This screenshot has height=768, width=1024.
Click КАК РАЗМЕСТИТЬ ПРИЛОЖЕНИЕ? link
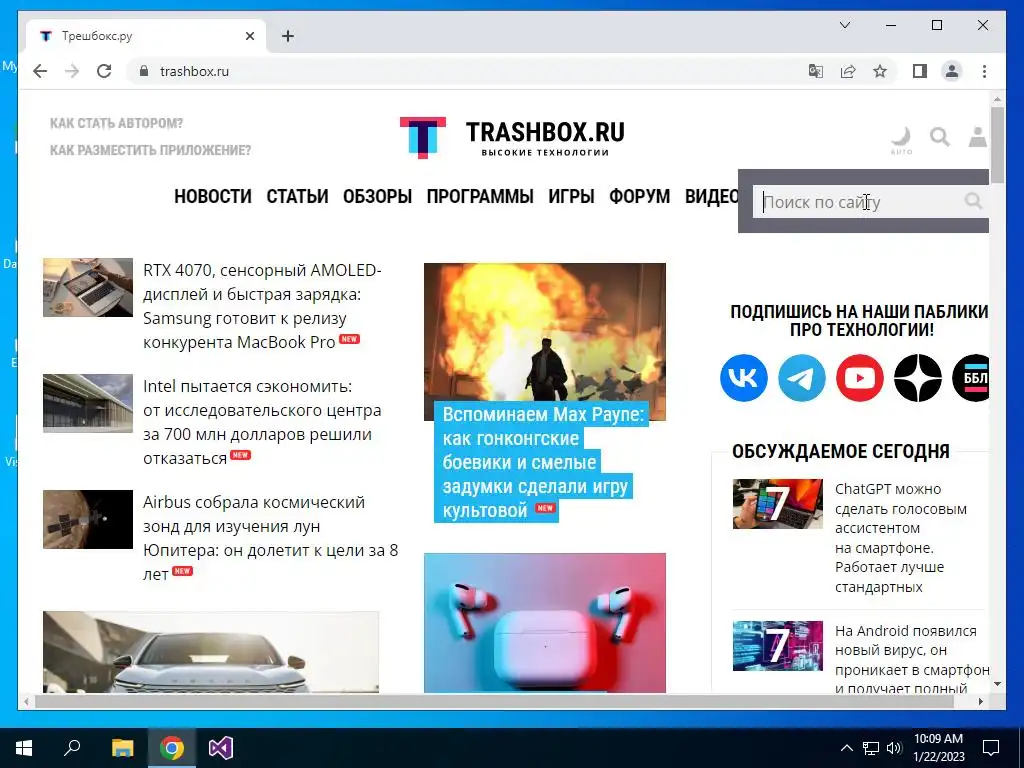(150, 150)
